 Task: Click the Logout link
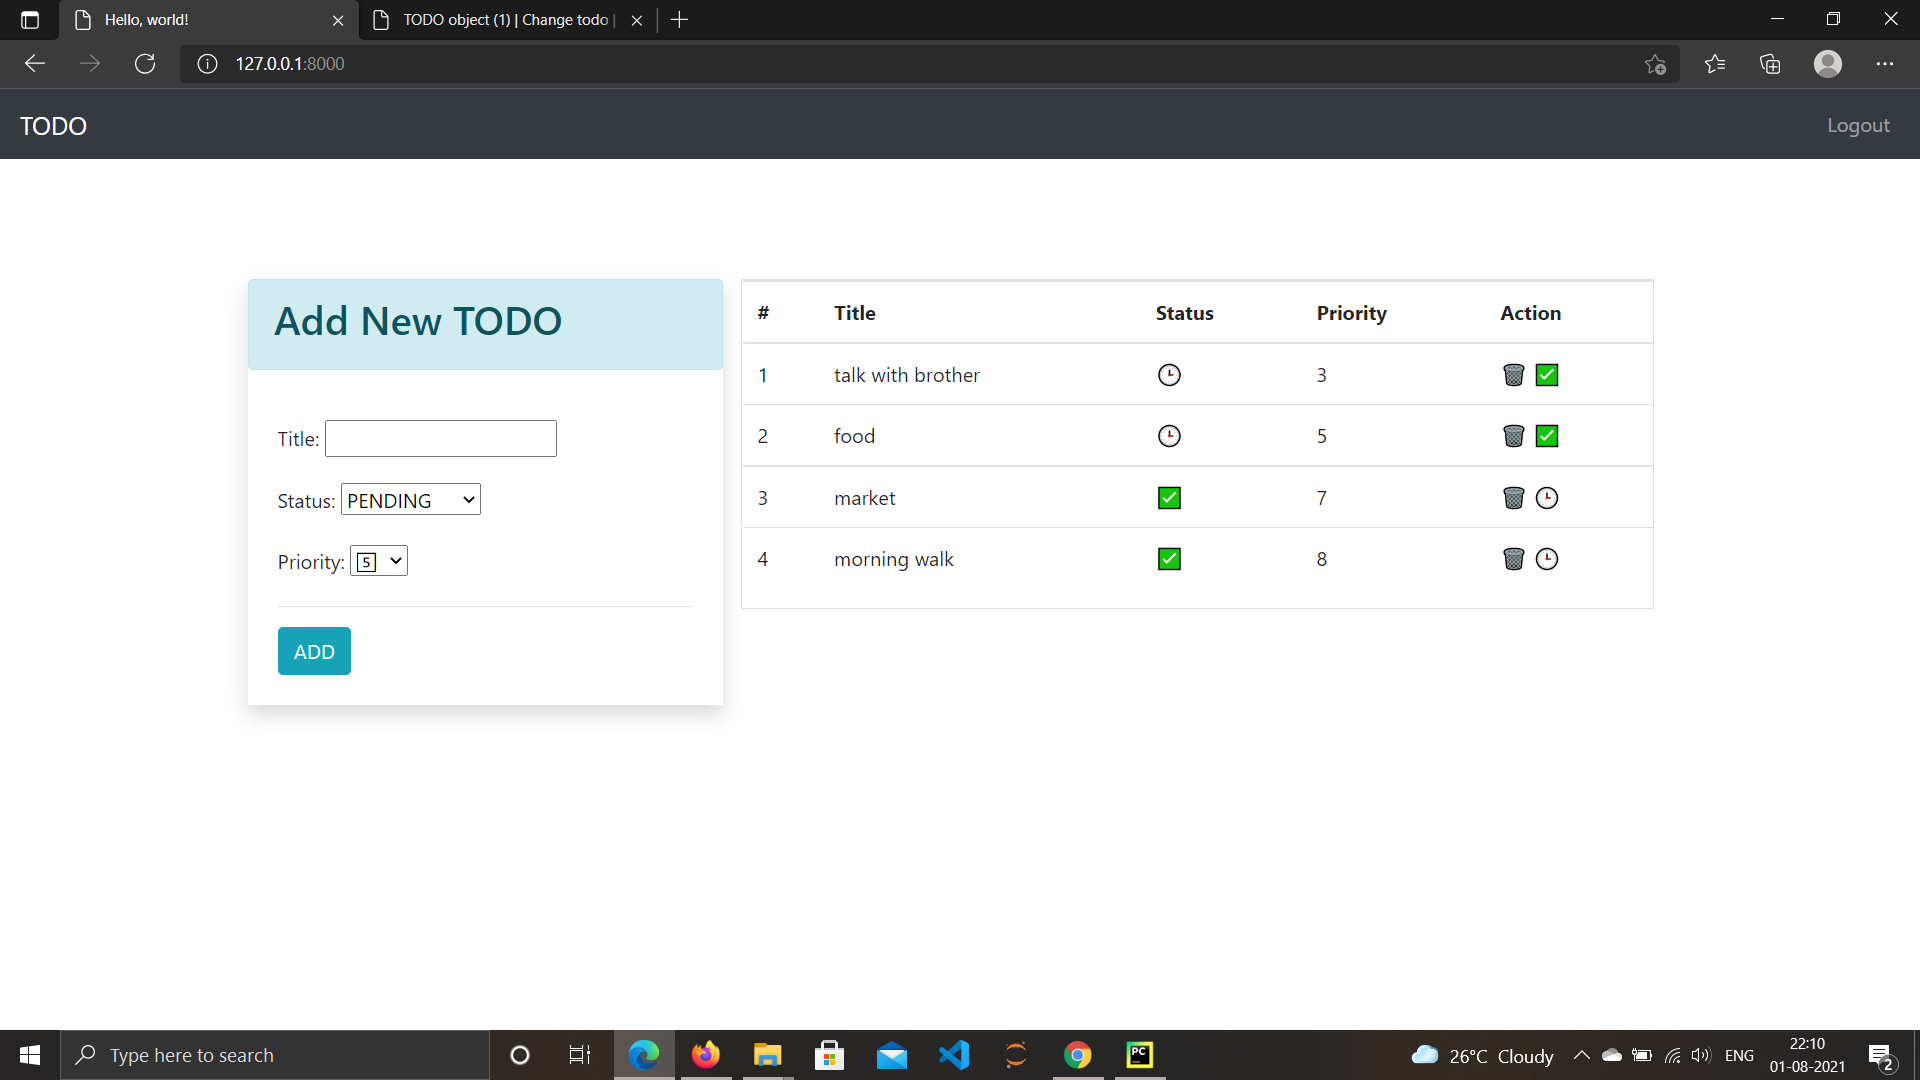(x=1858, y=125)
